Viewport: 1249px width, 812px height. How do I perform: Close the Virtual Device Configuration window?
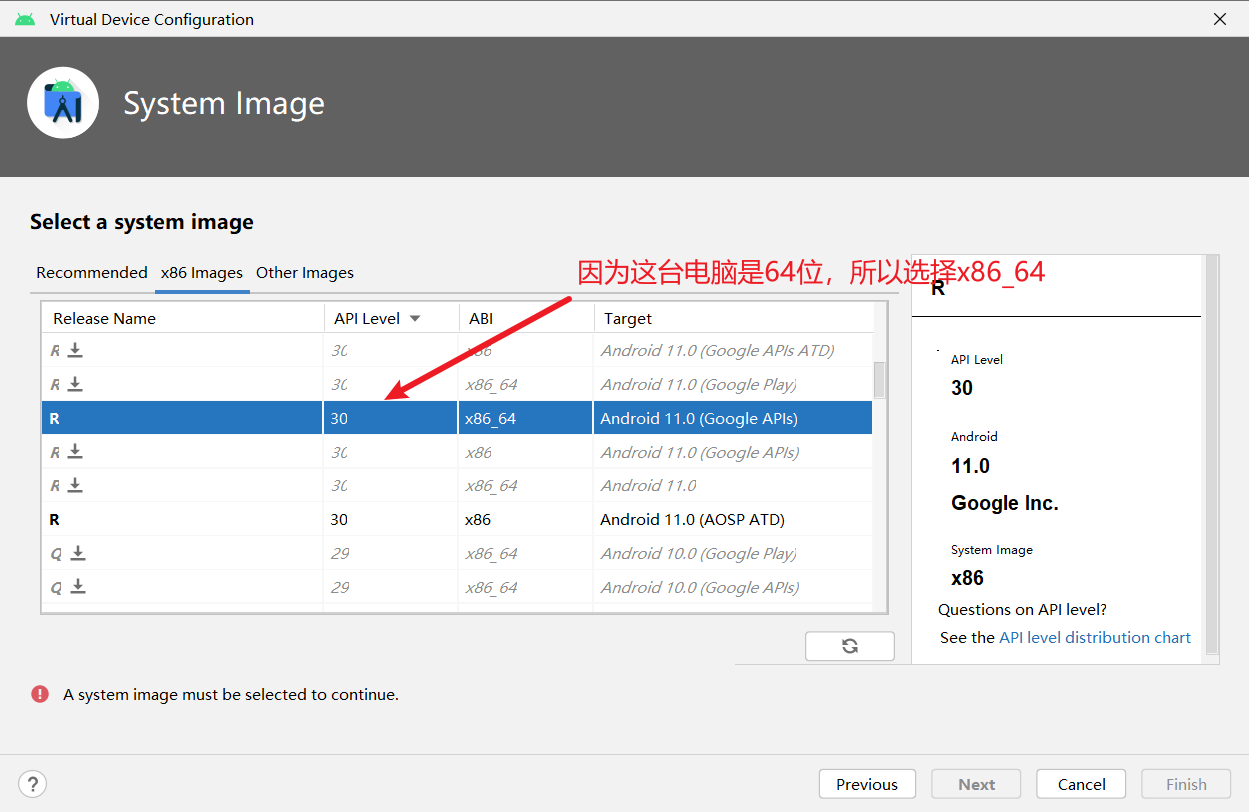(x=1220, y=19)
